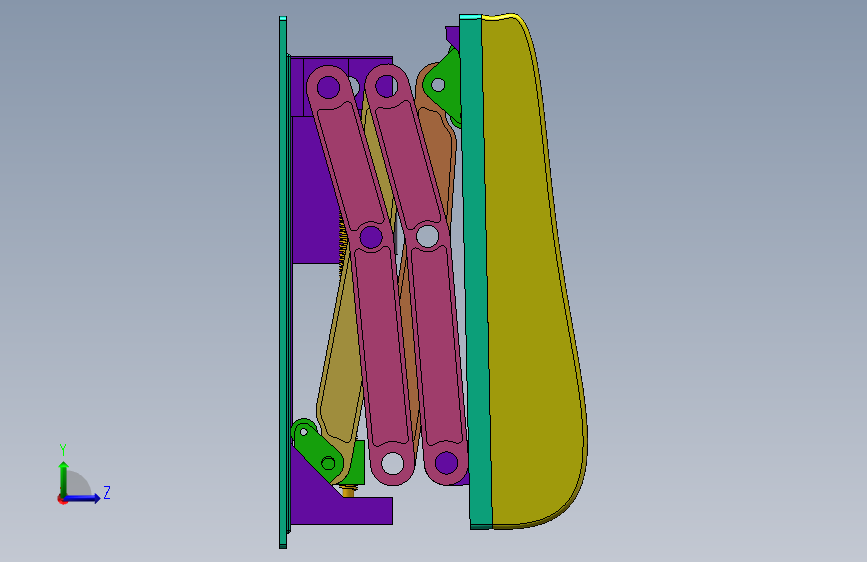Pick the top pivot hole of left pink link
This screenshot has width=867, height=562.
pos(328,87)
